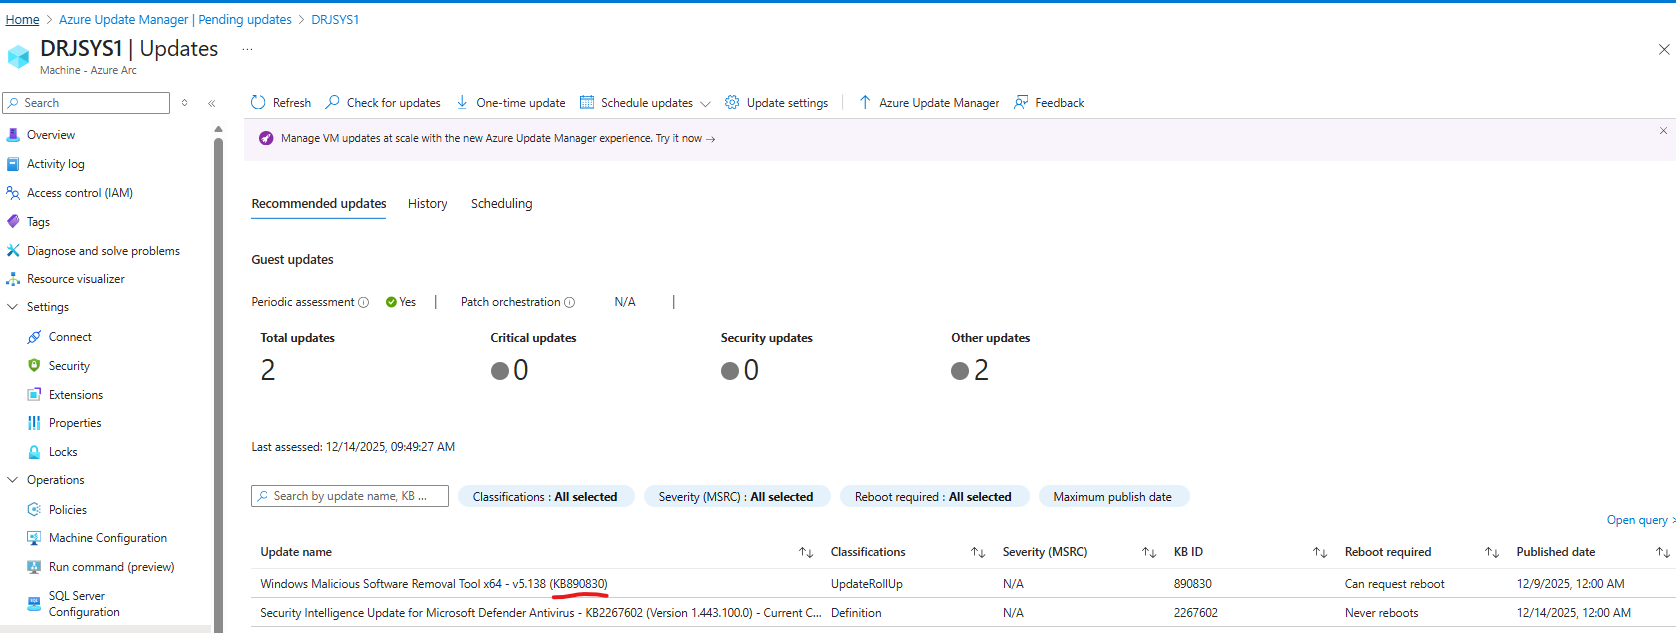Collapse the Settings section

coord(13,307)
